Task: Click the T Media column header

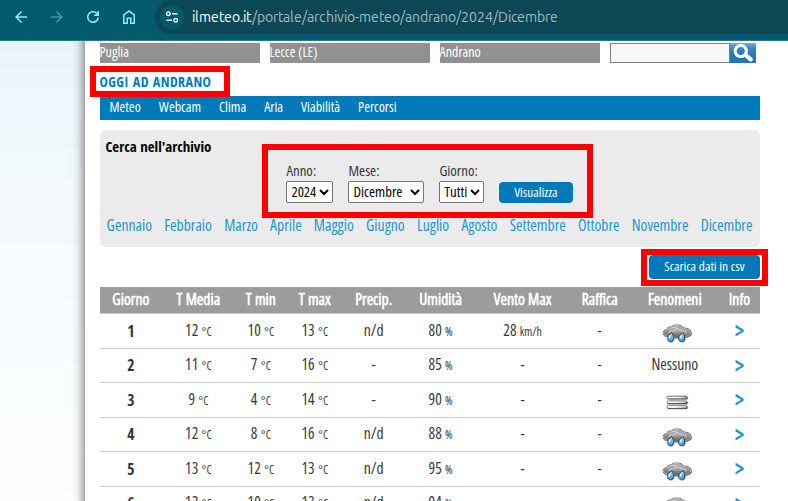Action: pyautogui.click(x=198, y=300)
